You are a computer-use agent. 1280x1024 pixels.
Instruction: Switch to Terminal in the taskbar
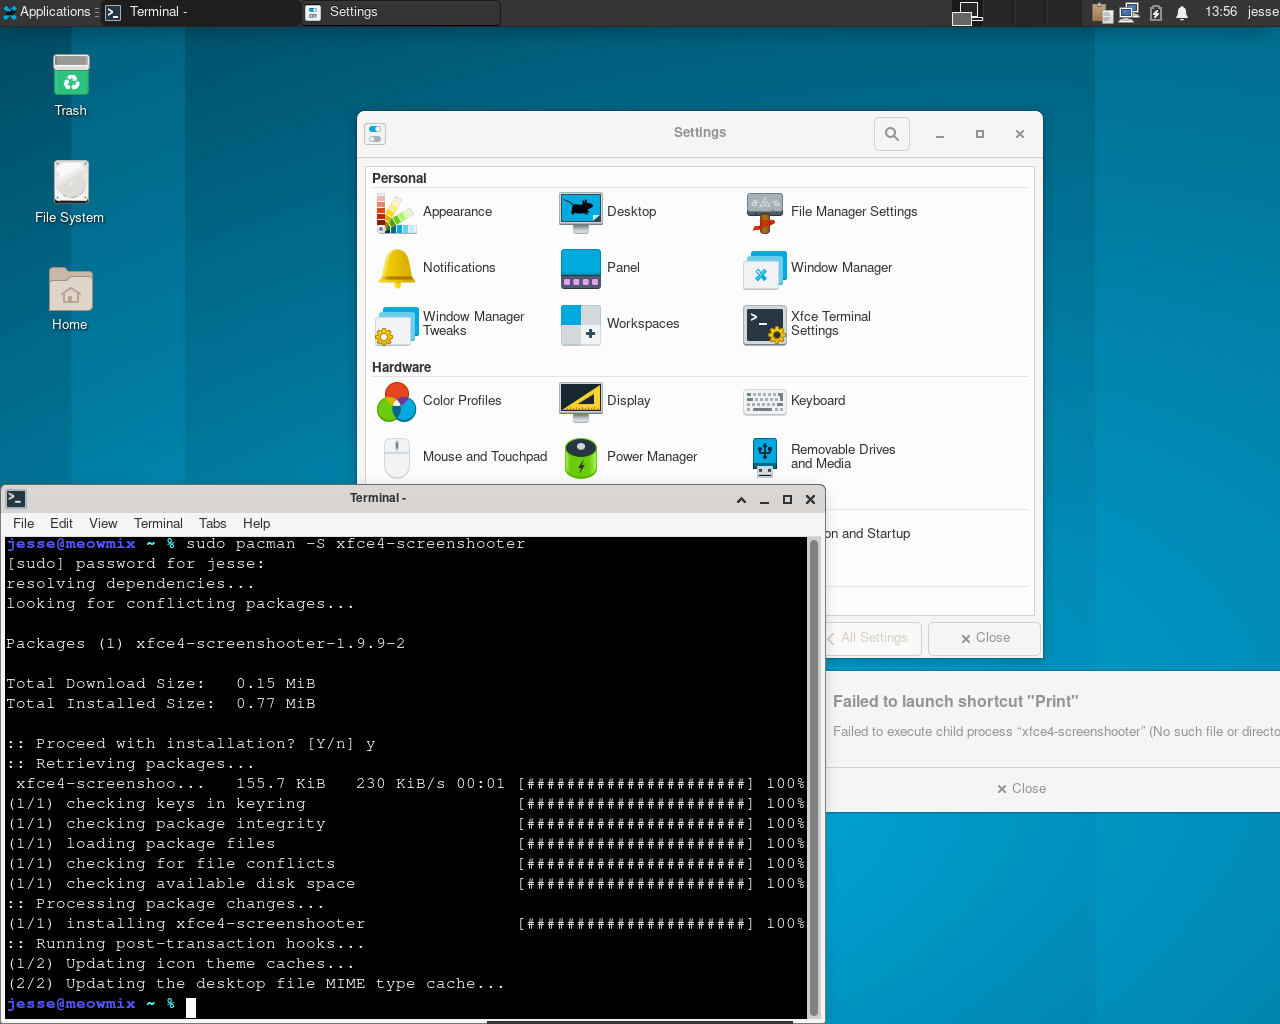200,12
